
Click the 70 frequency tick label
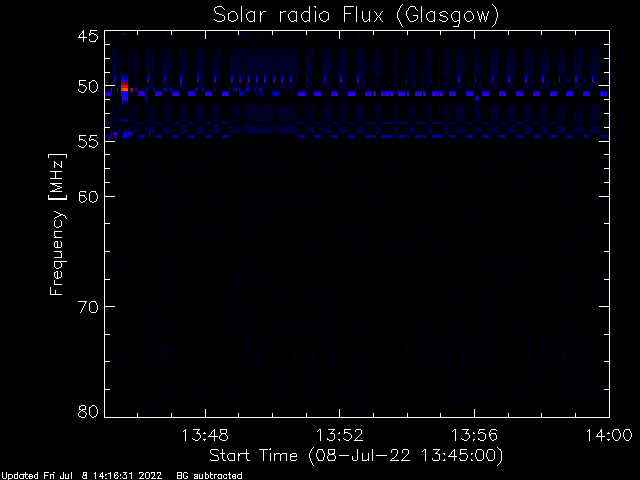[x=88, y=307]
